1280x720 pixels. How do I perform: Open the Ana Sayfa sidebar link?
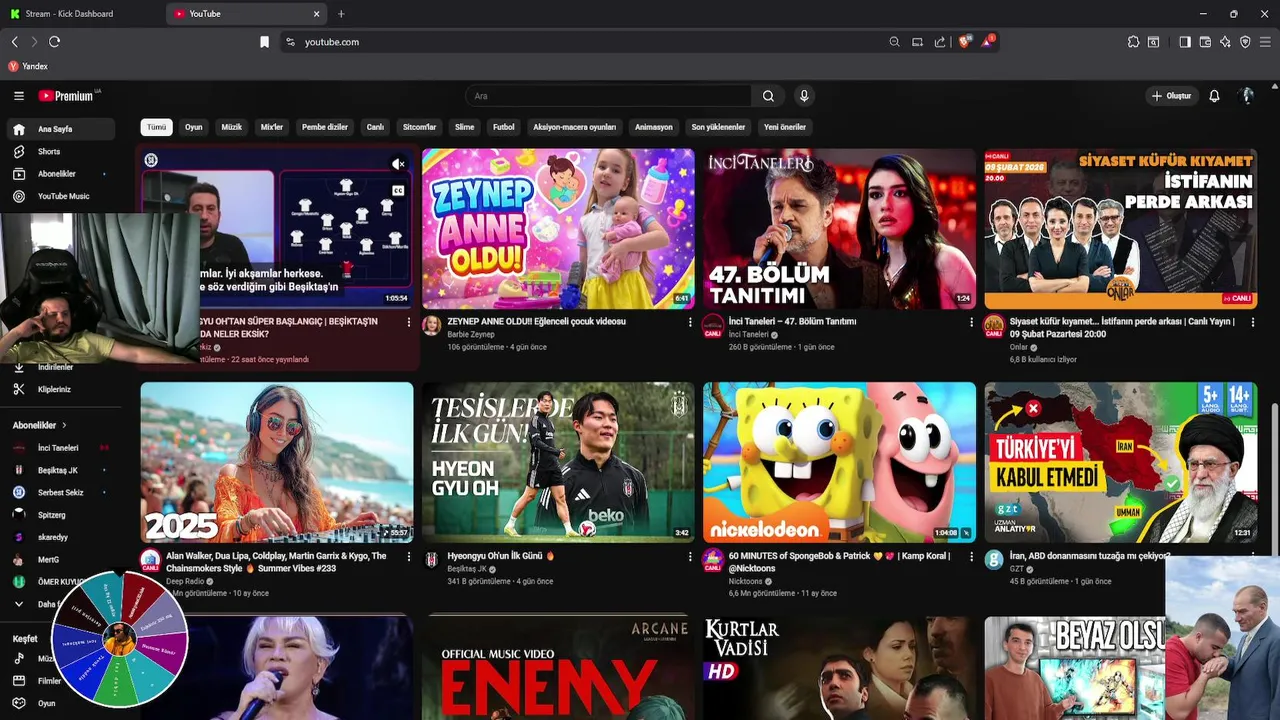60,129
